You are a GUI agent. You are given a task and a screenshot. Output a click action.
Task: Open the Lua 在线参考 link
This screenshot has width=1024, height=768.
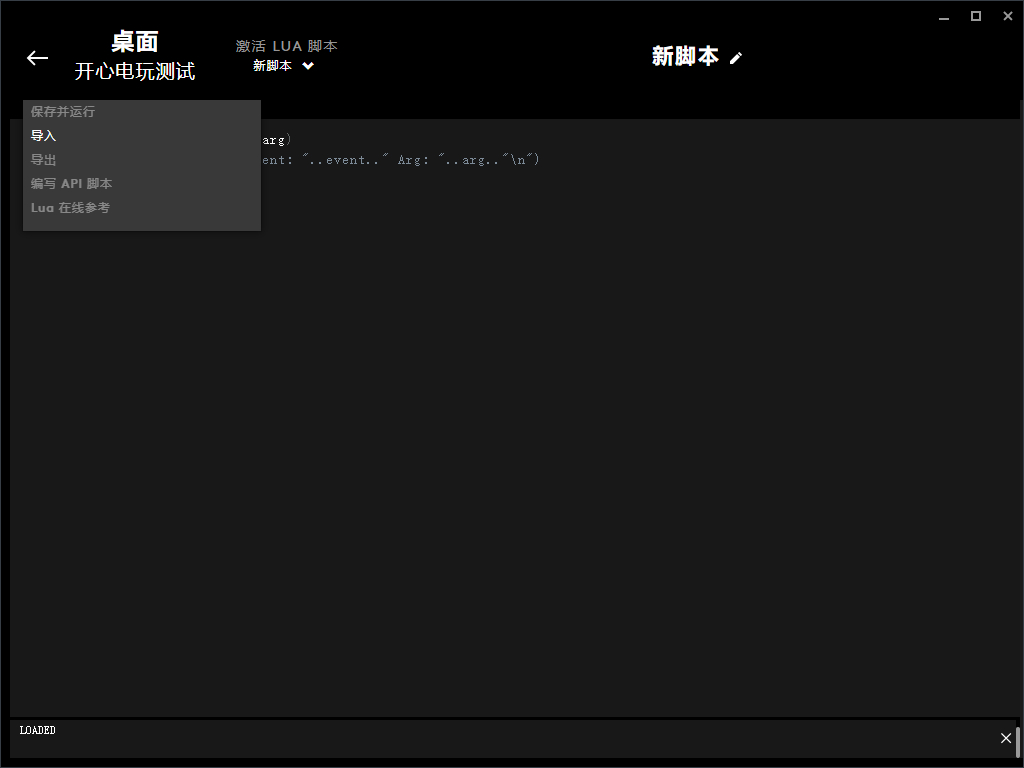(70, 208)
